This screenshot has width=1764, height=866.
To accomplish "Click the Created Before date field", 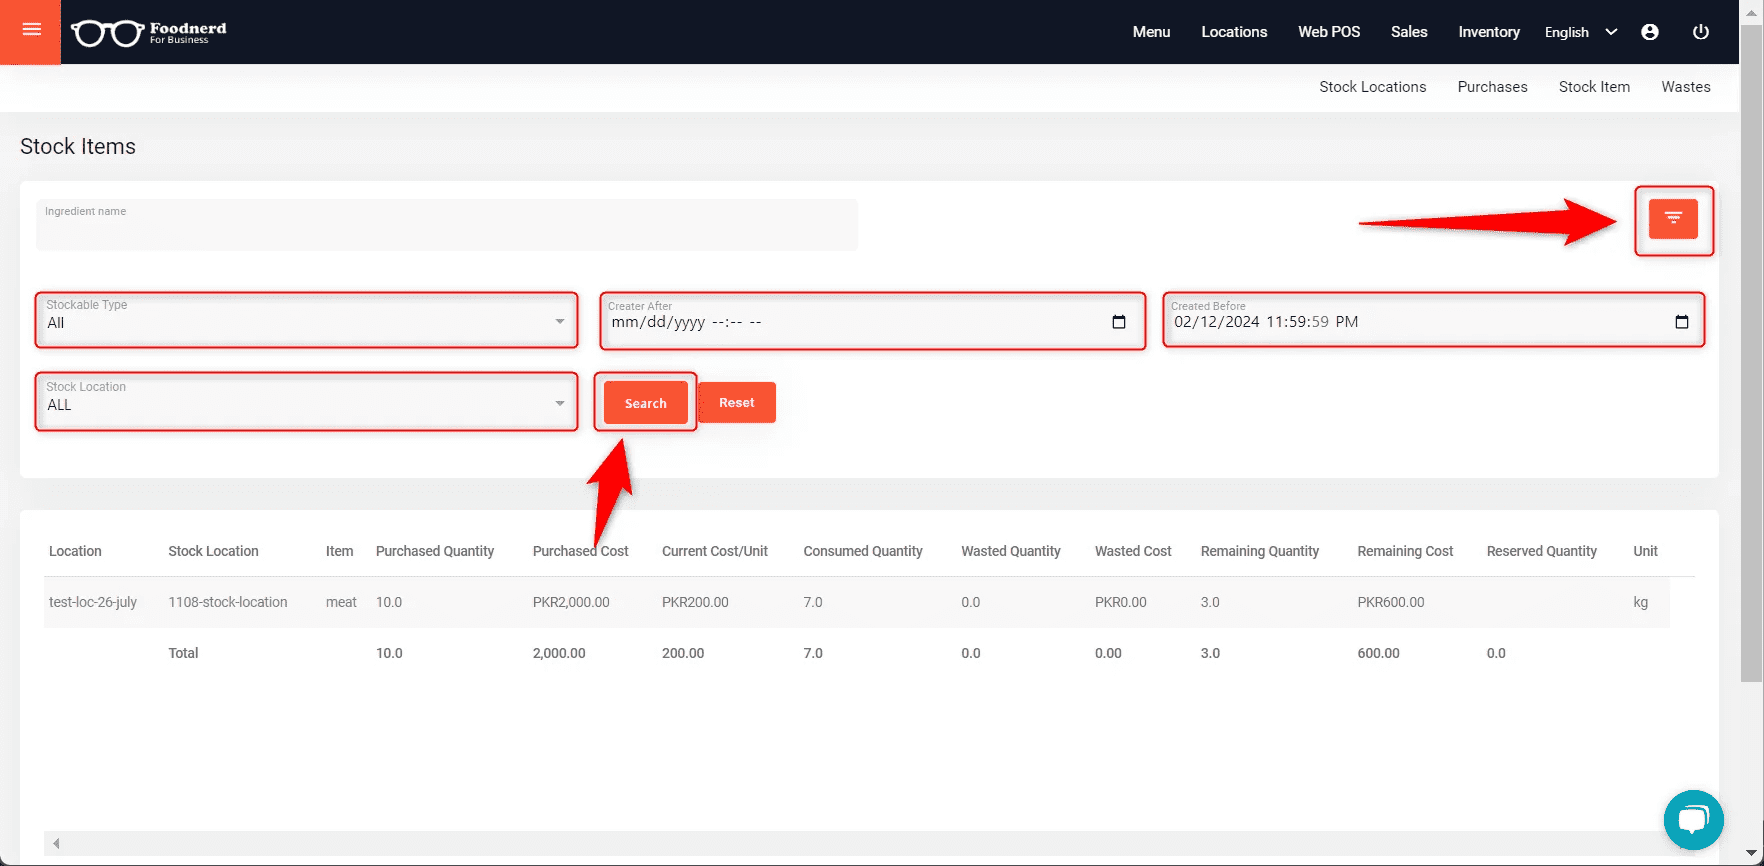I will pyautogui.click(x=1434, y=320).
